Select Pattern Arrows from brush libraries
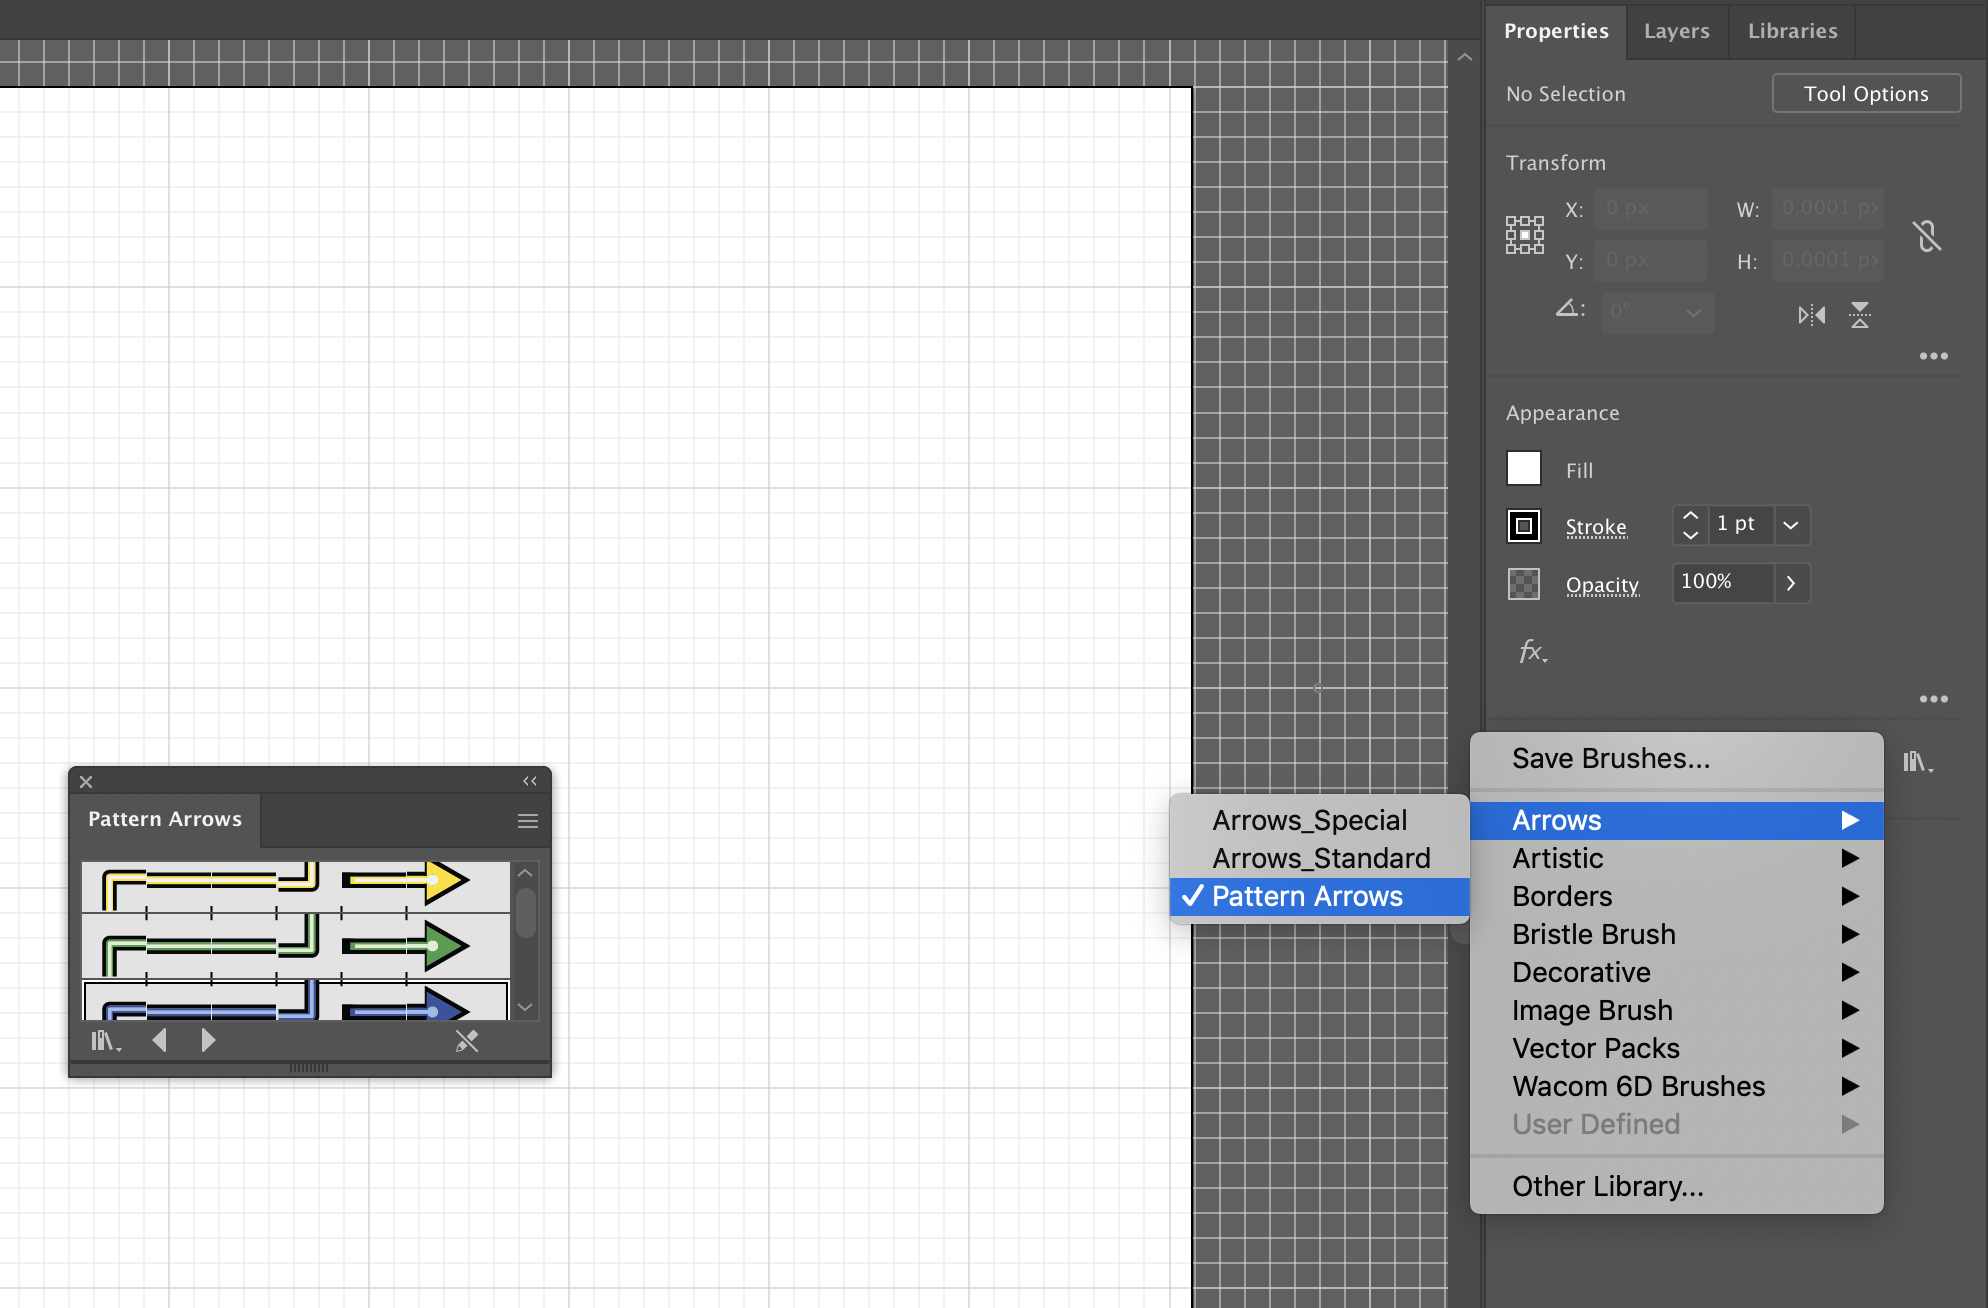 click(1308, 896)
